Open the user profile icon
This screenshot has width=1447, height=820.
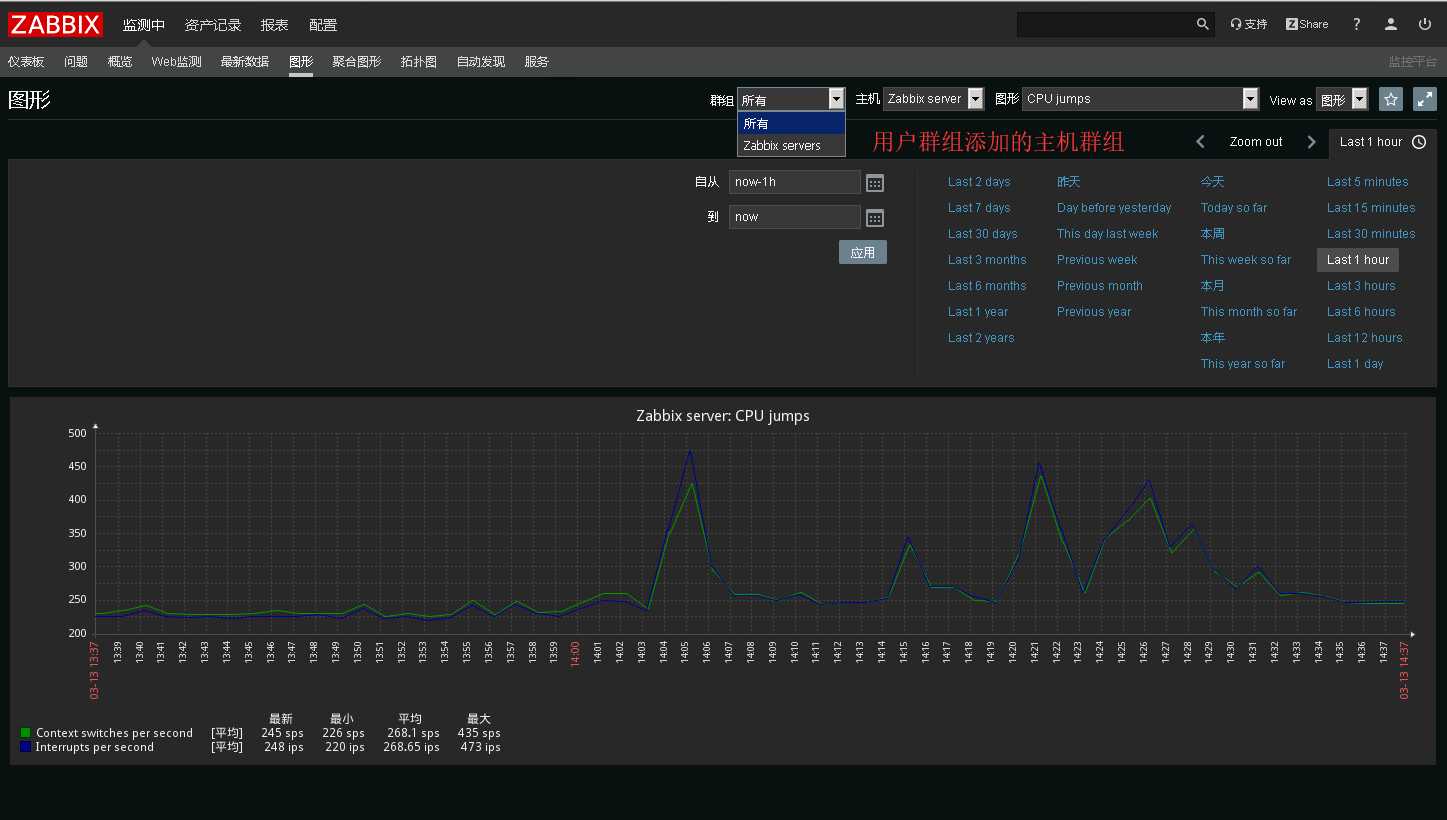click(1391, 24)
